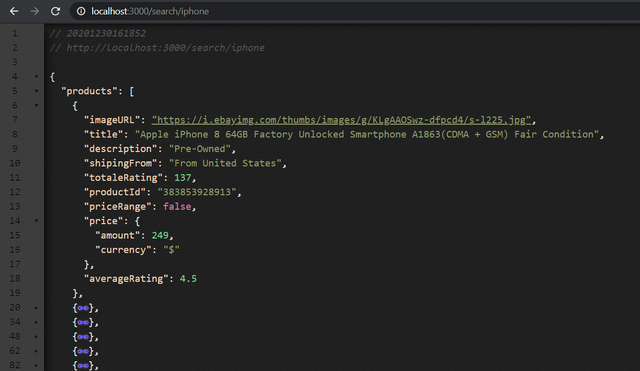Click the "currency" key

coord(123,250)
